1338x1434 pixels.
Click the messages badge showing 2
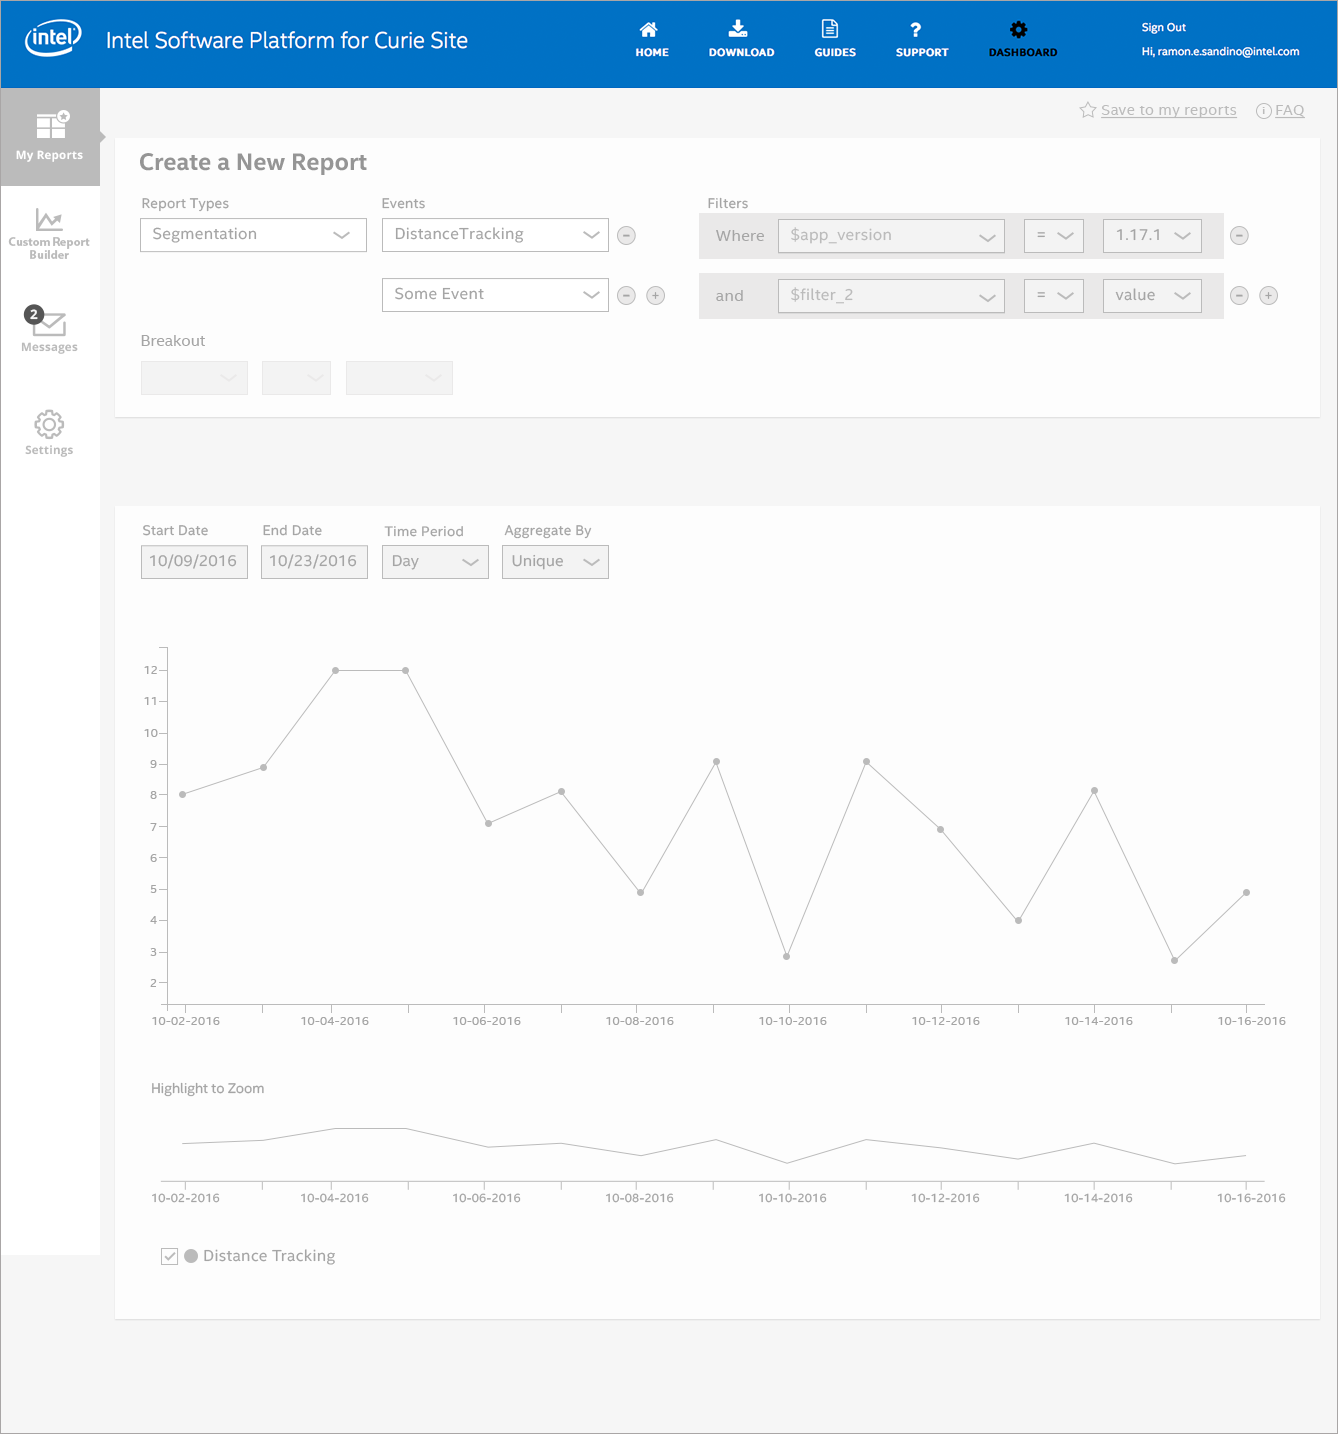[x=34, y=314]
